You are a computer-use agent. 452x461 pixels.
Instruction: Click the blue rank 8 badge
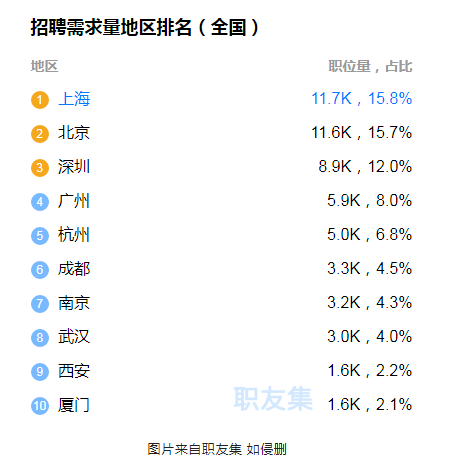coord(40,338)
